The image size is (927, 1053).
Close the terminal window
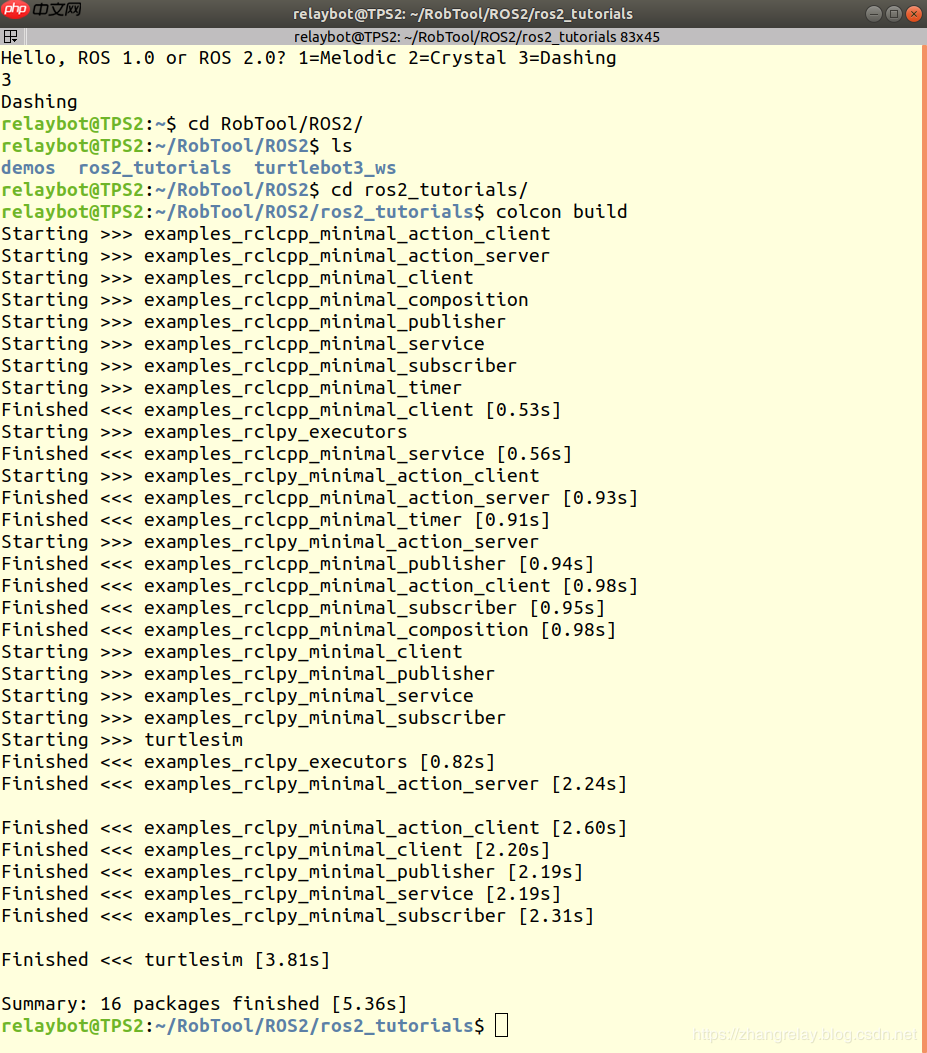tap(914, 13)
